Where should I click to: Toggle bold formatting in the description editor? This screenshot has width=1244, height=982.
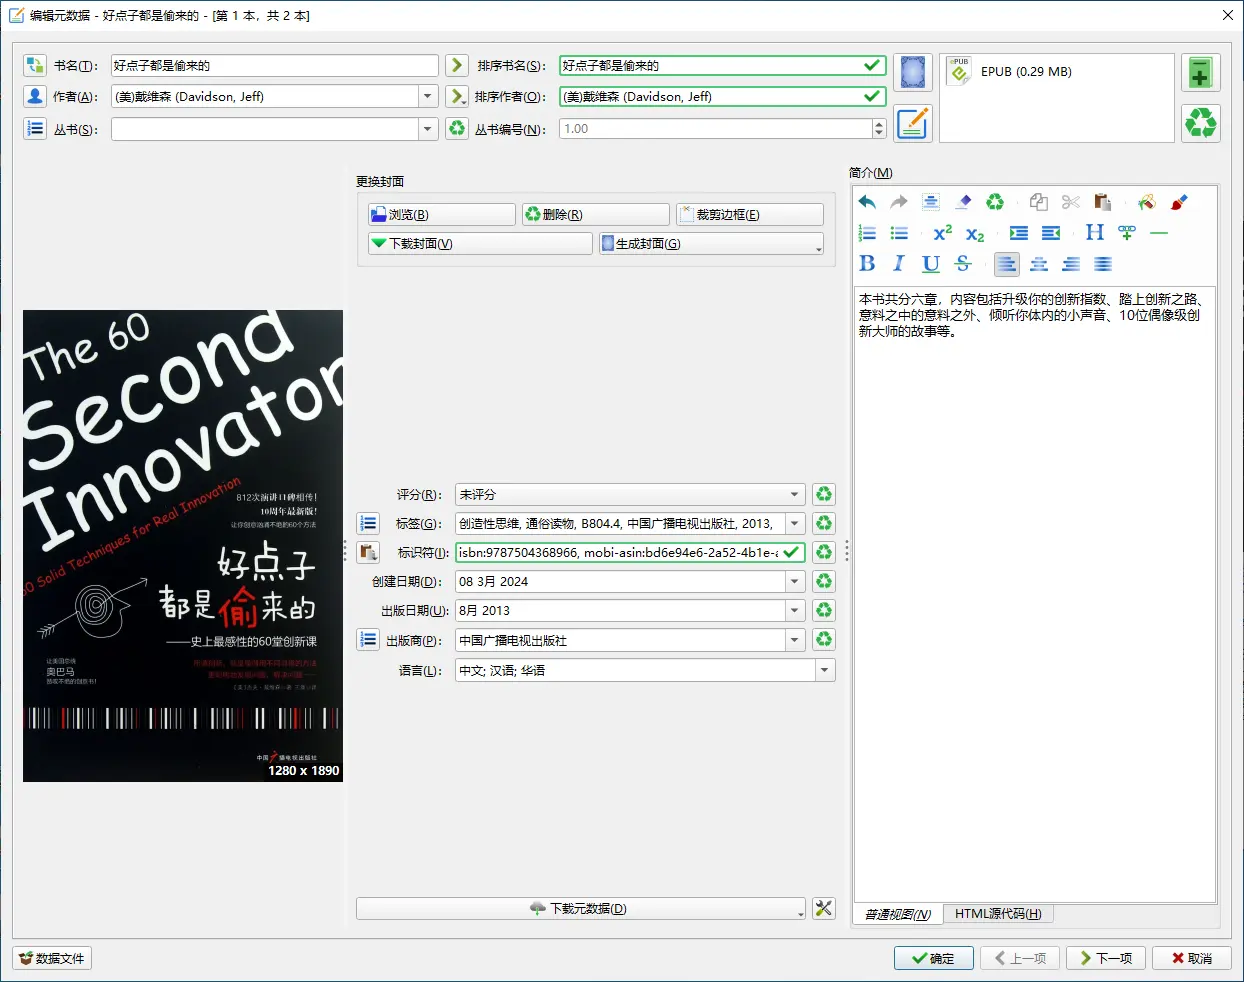coord(867,264)
